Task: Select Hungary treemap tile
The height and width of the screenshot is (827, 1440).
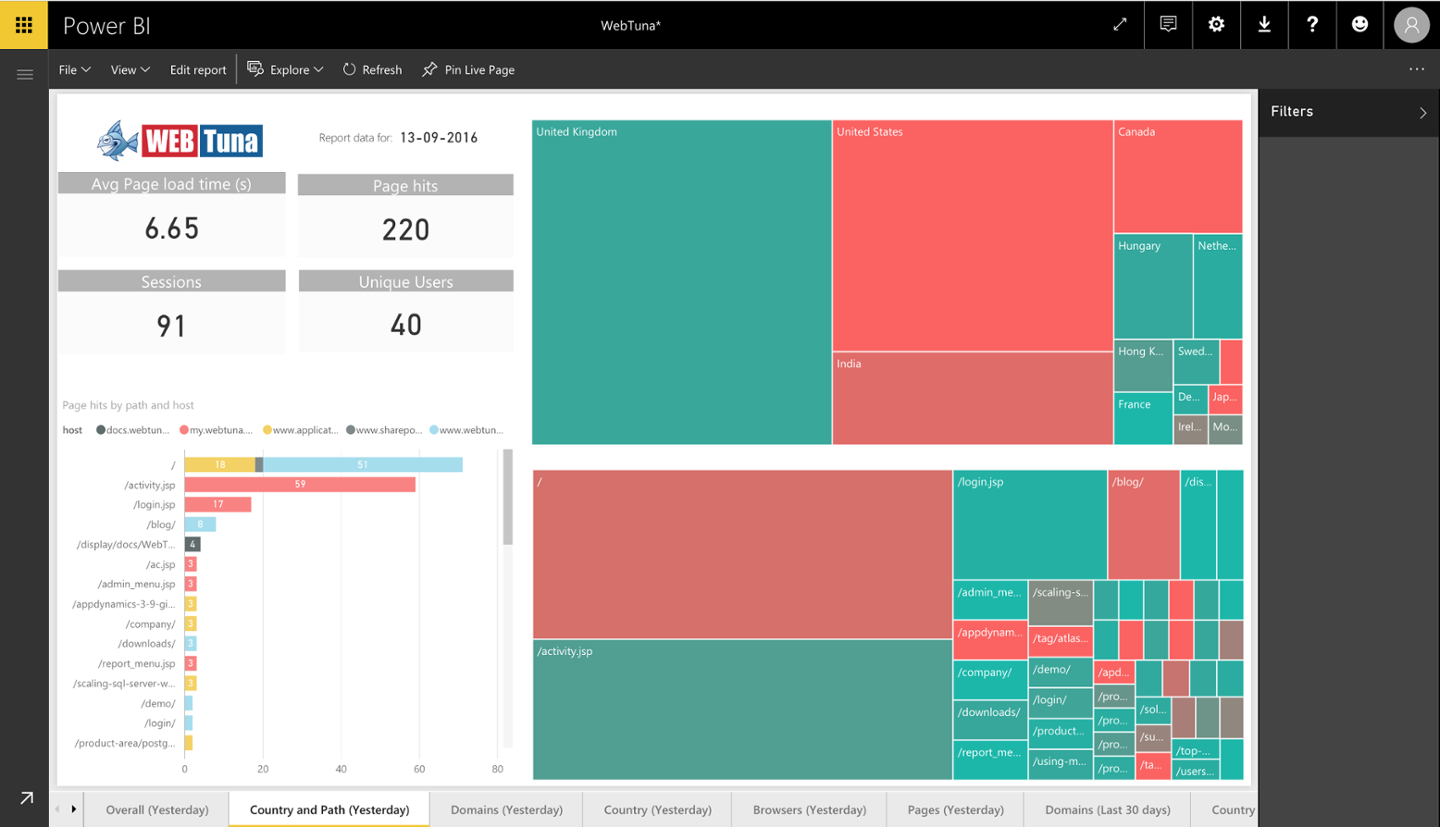Action: [1153, 286]
